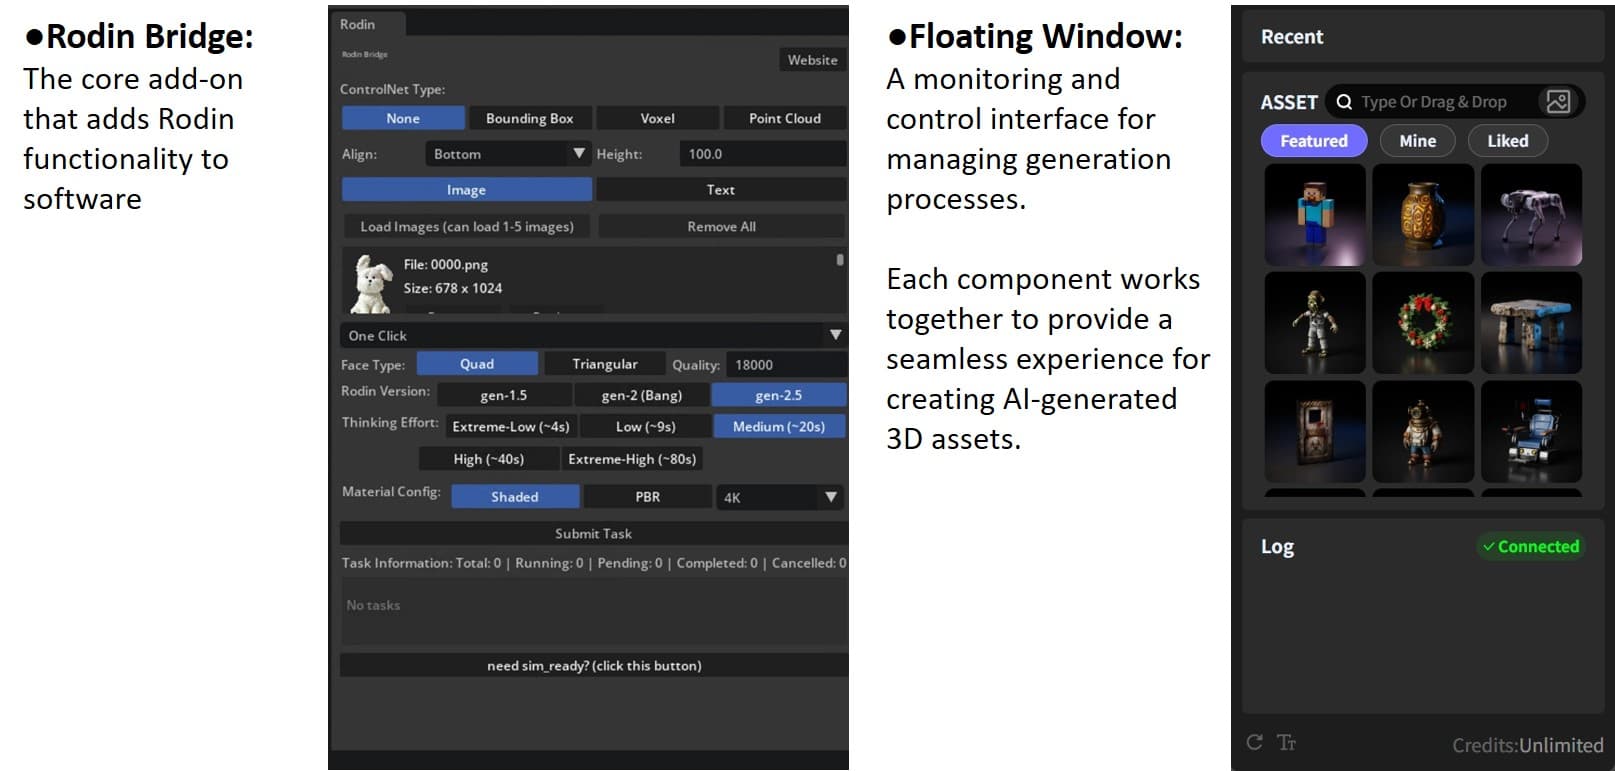Show Featured assets
Screen dimensions: 1615x771
(x=1314, y=141)
